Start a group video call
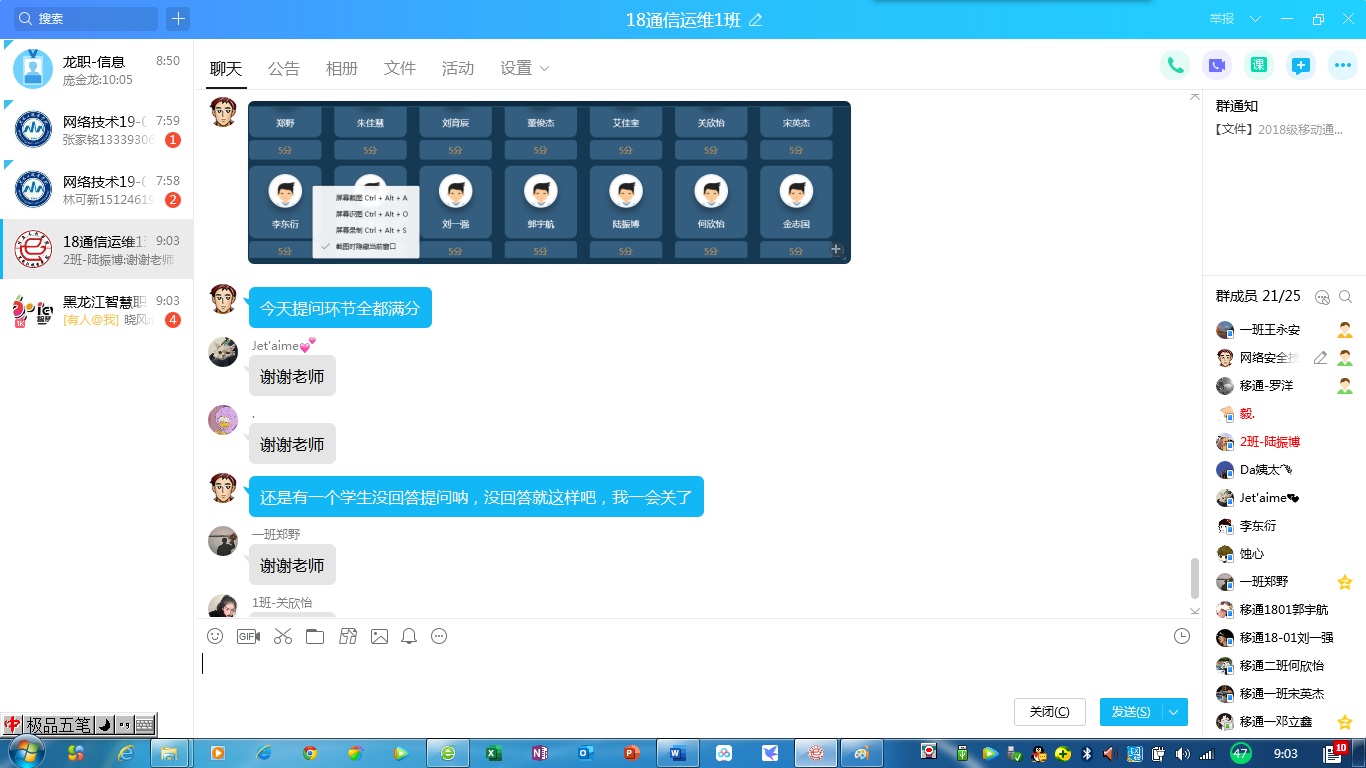This screenshot has height=768, width=1366. 1217,66
